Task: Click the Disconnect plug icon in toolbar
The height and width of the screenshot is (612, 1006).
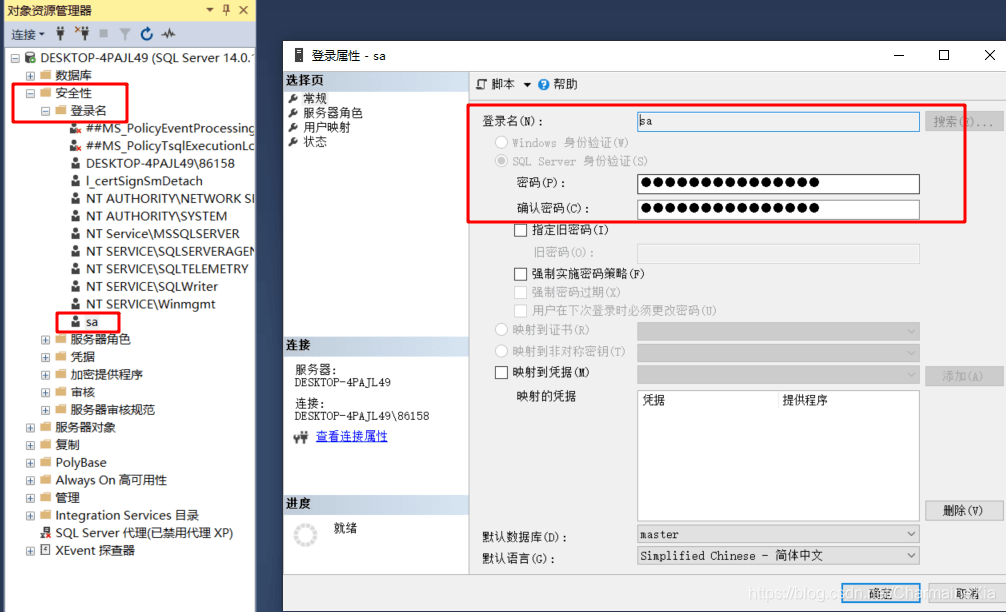Action: (82, 34)
